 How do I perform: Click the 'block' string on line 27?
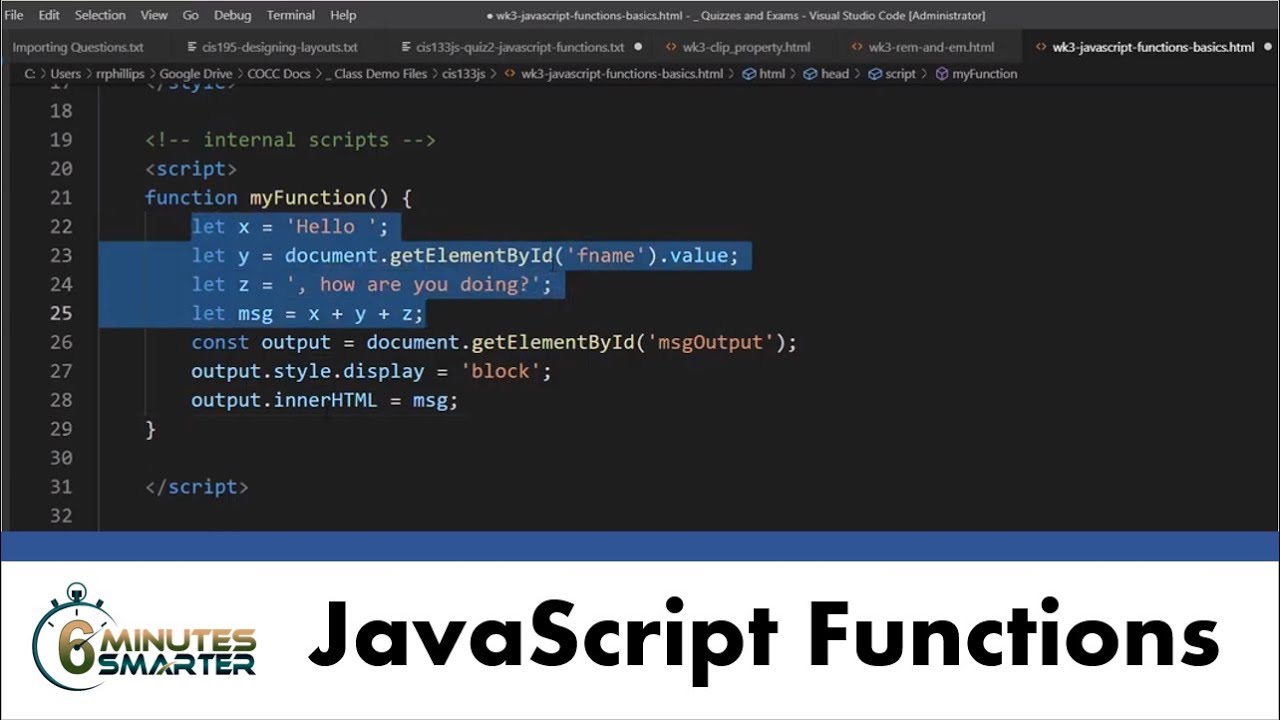pos(500,371)
